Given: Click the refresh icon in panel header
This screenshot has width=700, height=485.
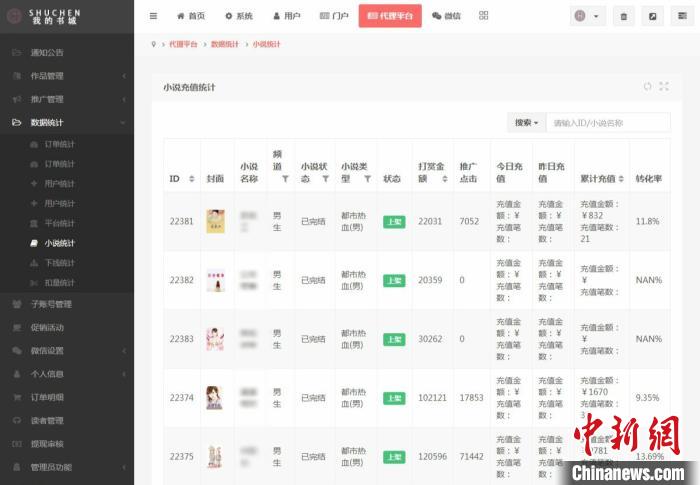Looking at the screenshot, I should [647, 87].
